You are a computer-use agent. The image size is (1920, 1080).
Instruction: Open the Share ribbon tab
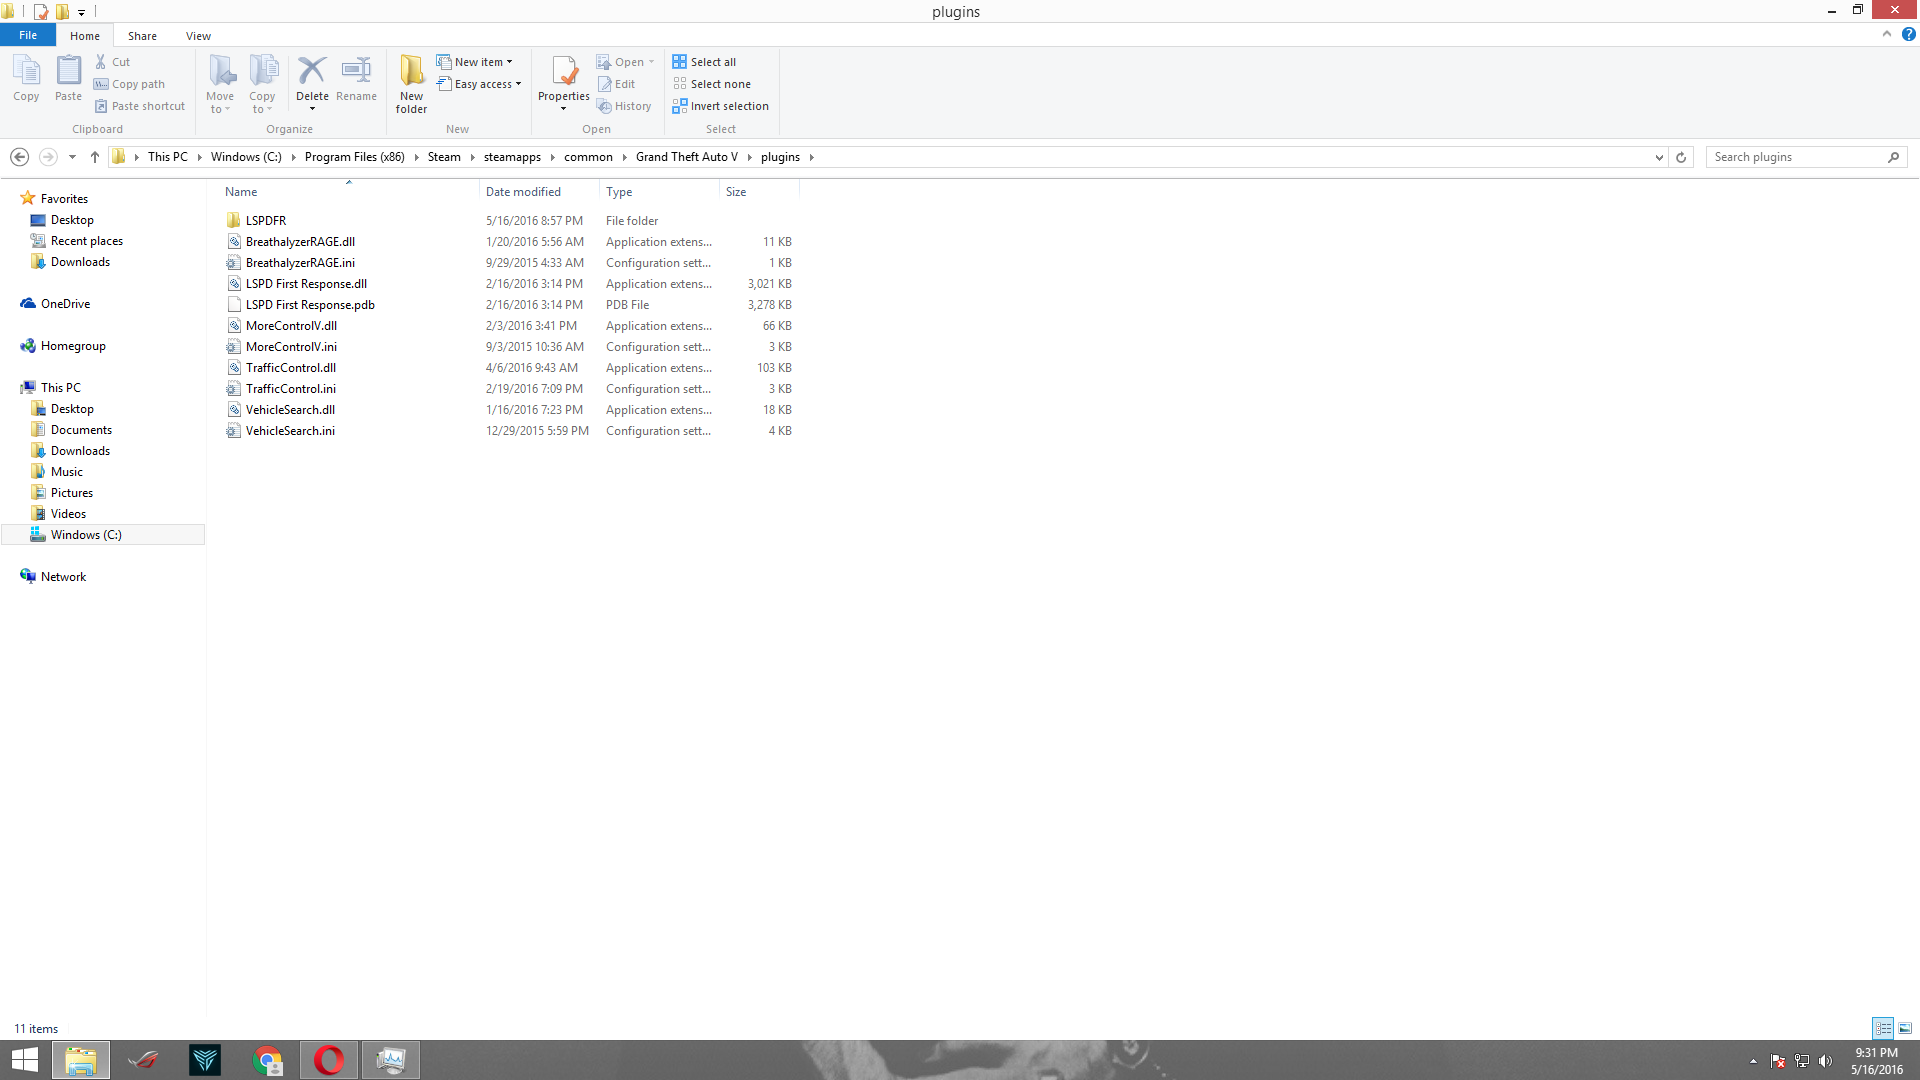pos(142,36)
